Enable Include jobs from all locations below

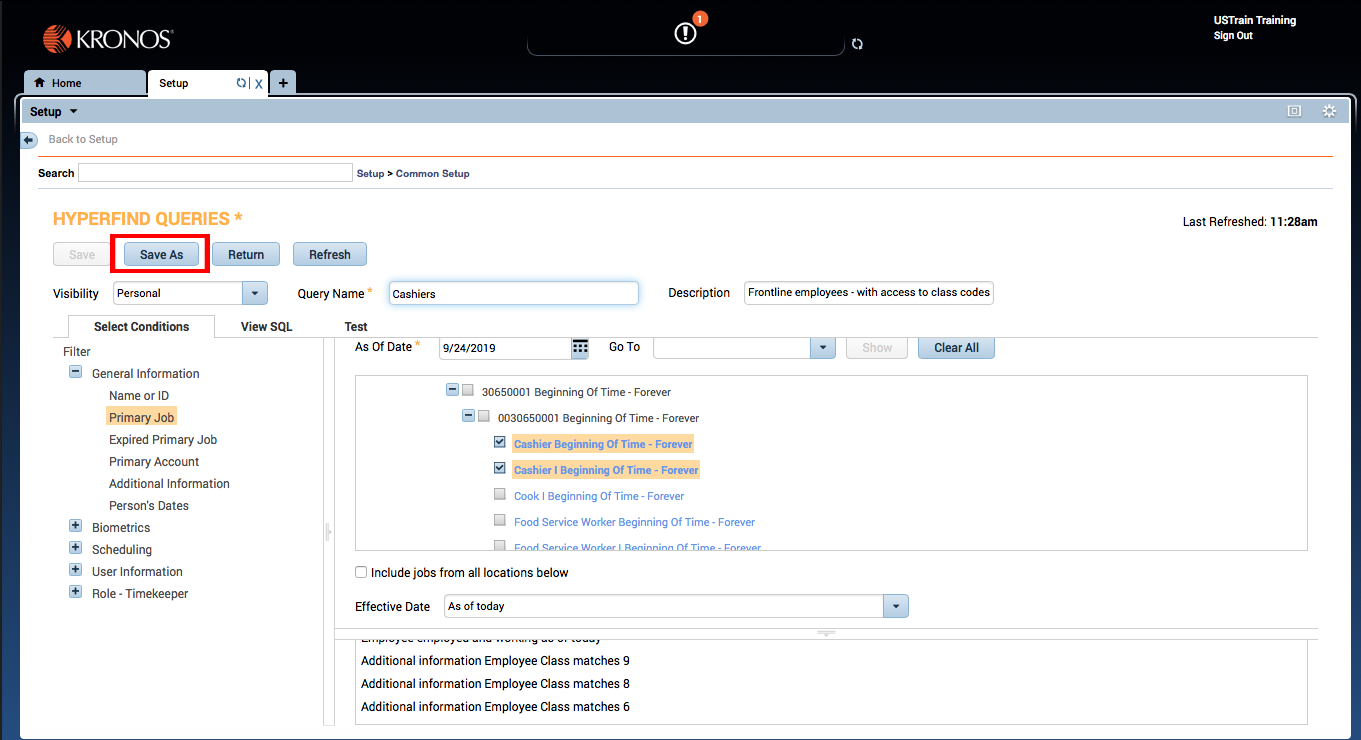point(361,573)
